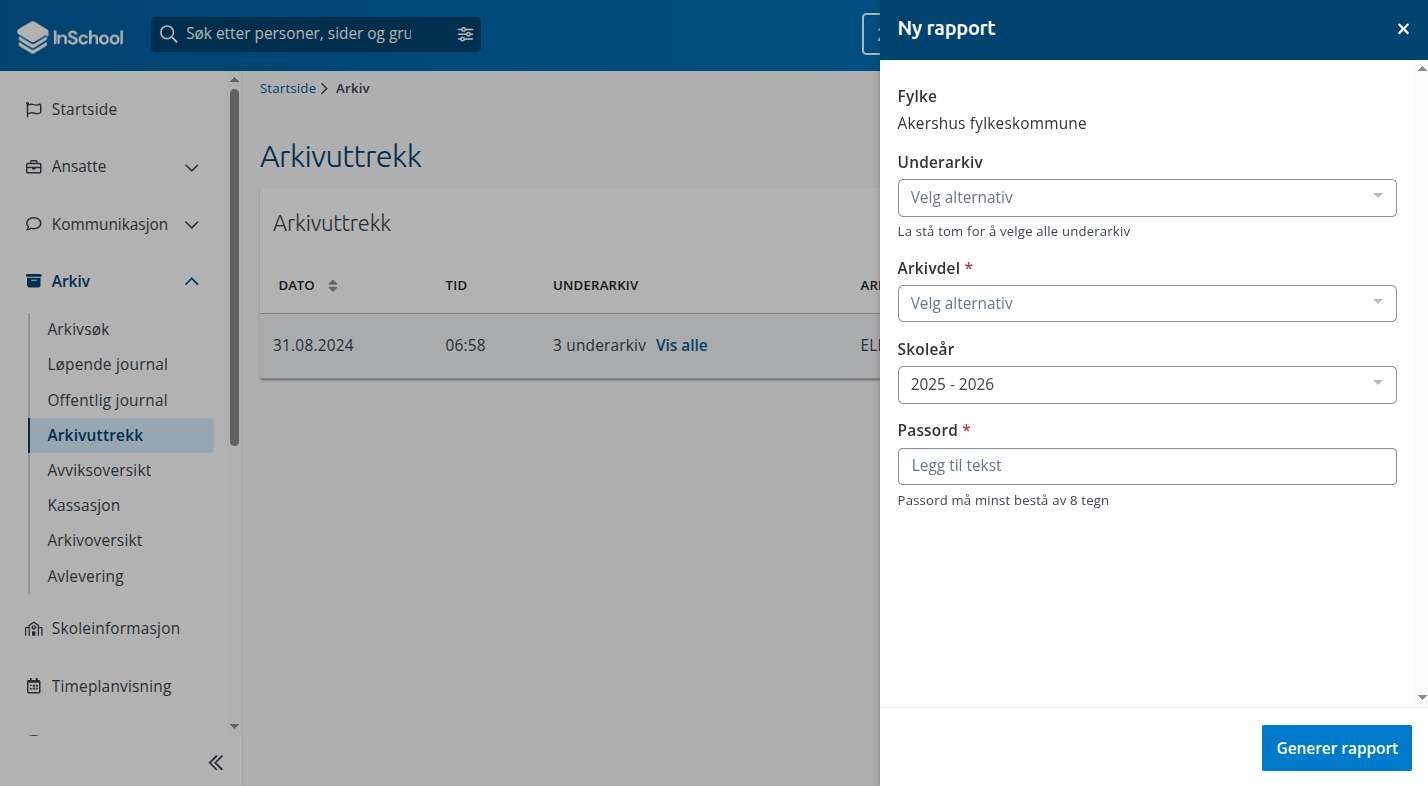Expand the Ansatte menu
1428x786 pixels.
point(192,168)
